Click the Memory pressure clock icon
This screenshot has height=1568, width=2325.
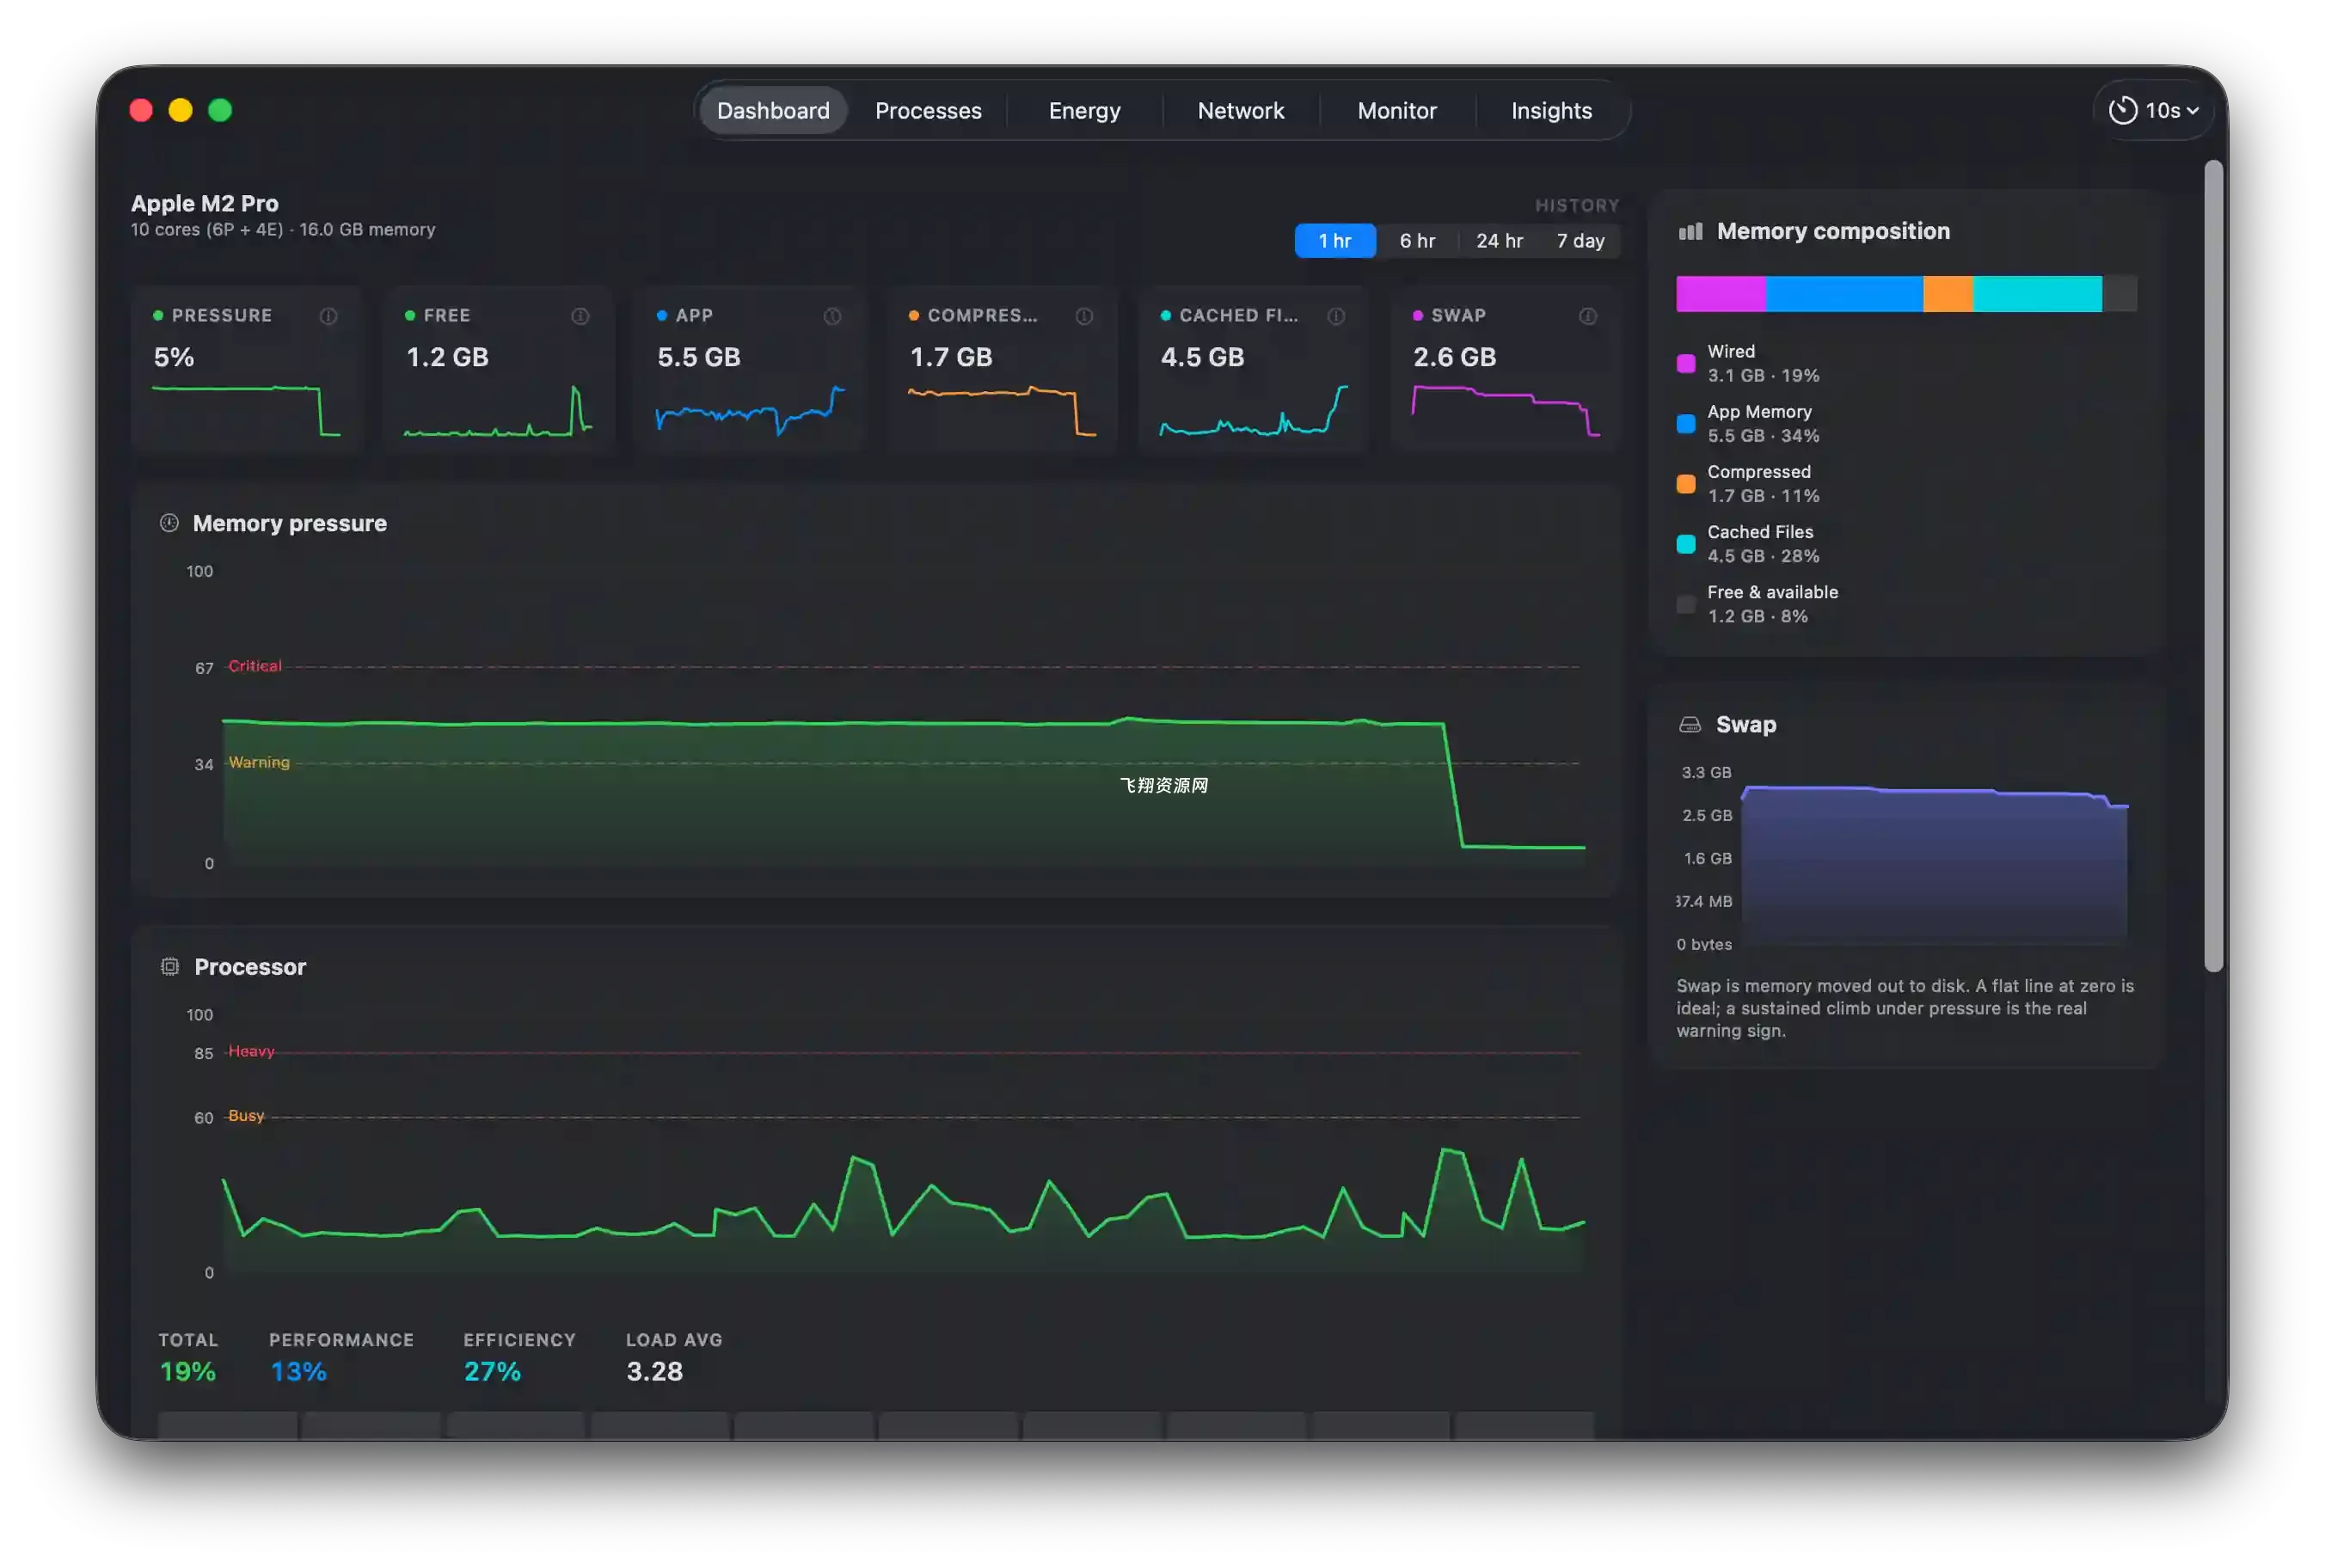click(x=169, y=523)
